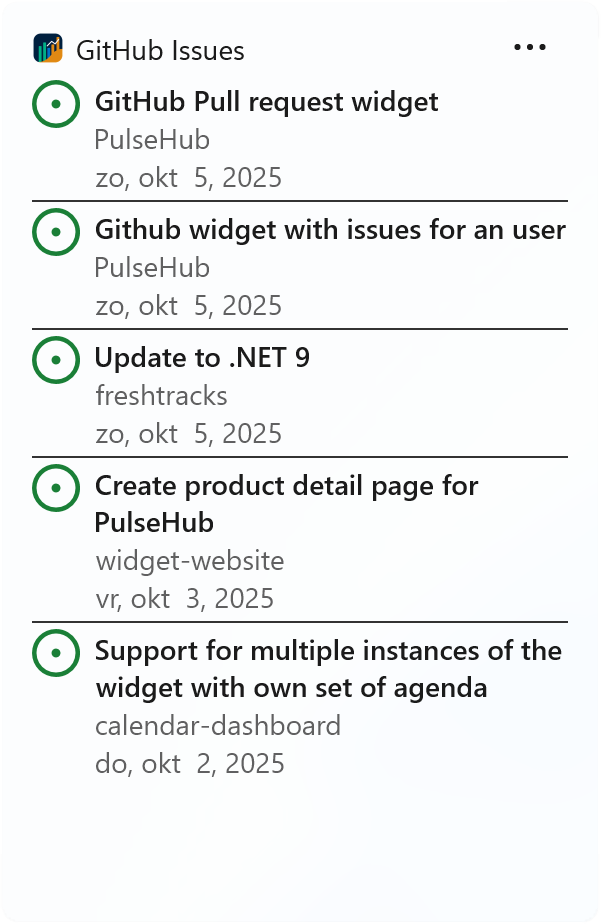Click the issue state icon next to Update to .NET 9
The height and width of the screenshot is (924, 601).
[57, 360]
